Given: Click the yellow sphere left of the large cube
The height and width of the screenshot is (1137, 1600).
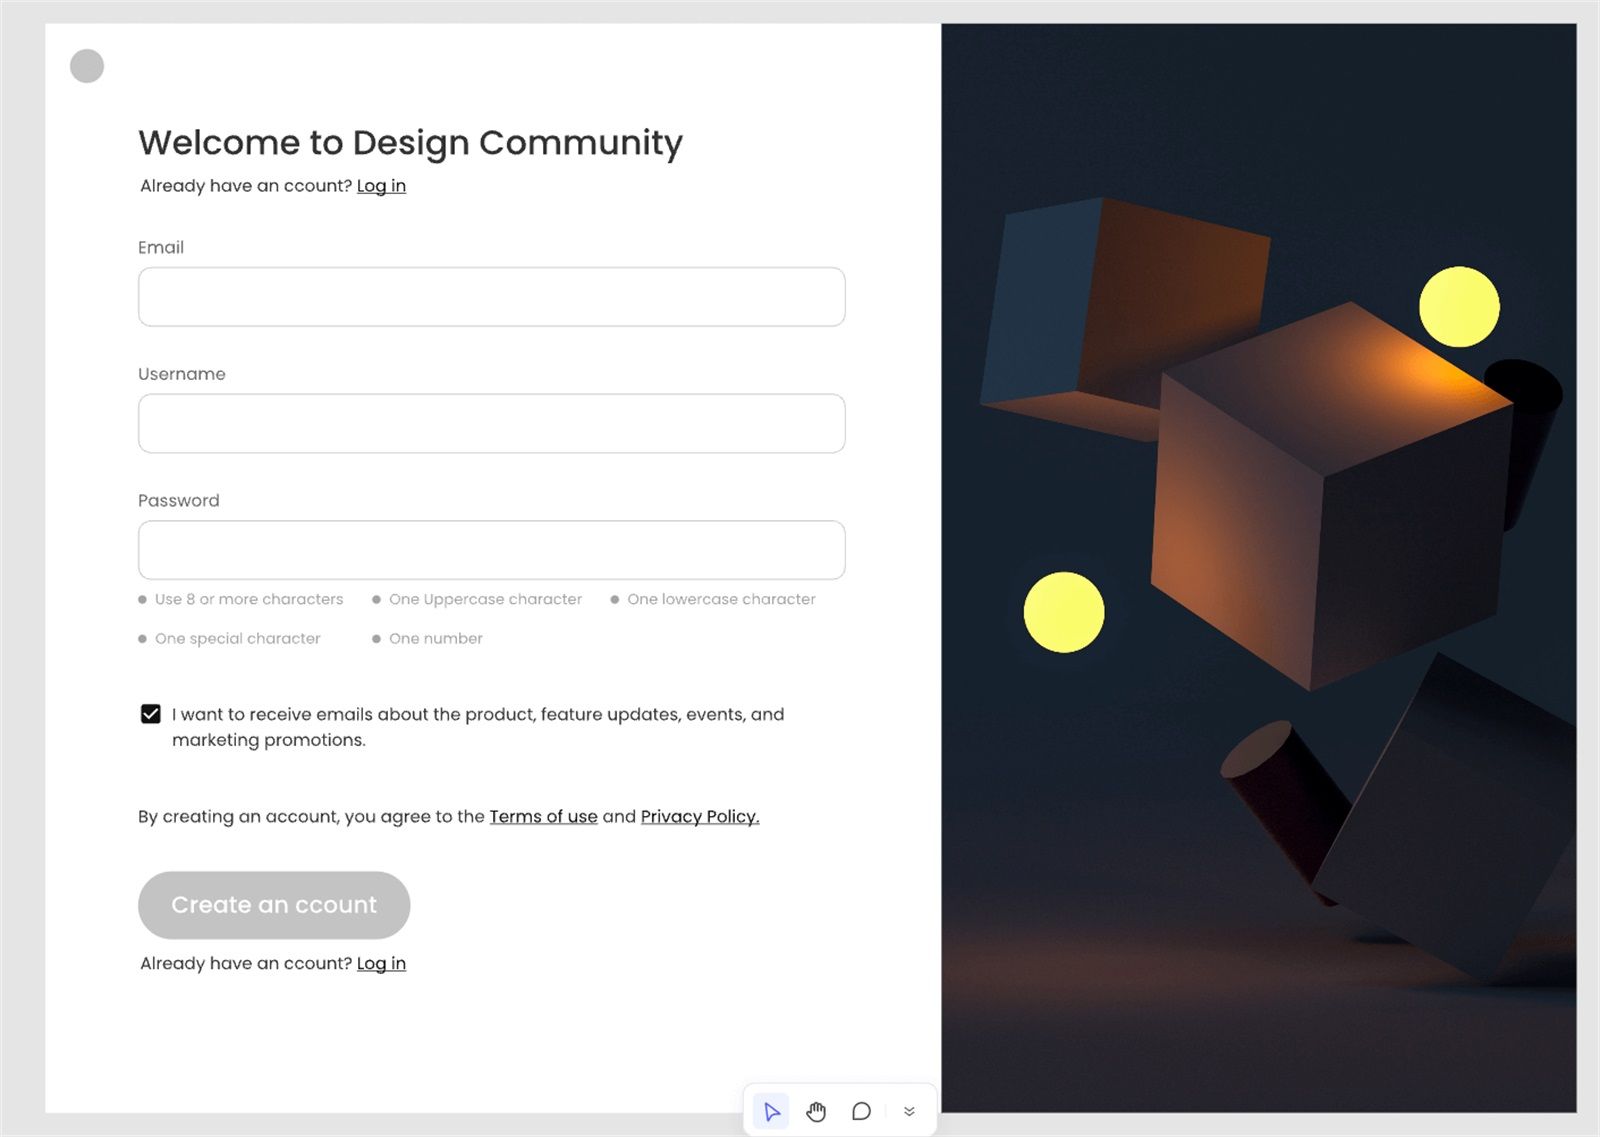Looking at the screenshot, I should (x=1064, y=612).
